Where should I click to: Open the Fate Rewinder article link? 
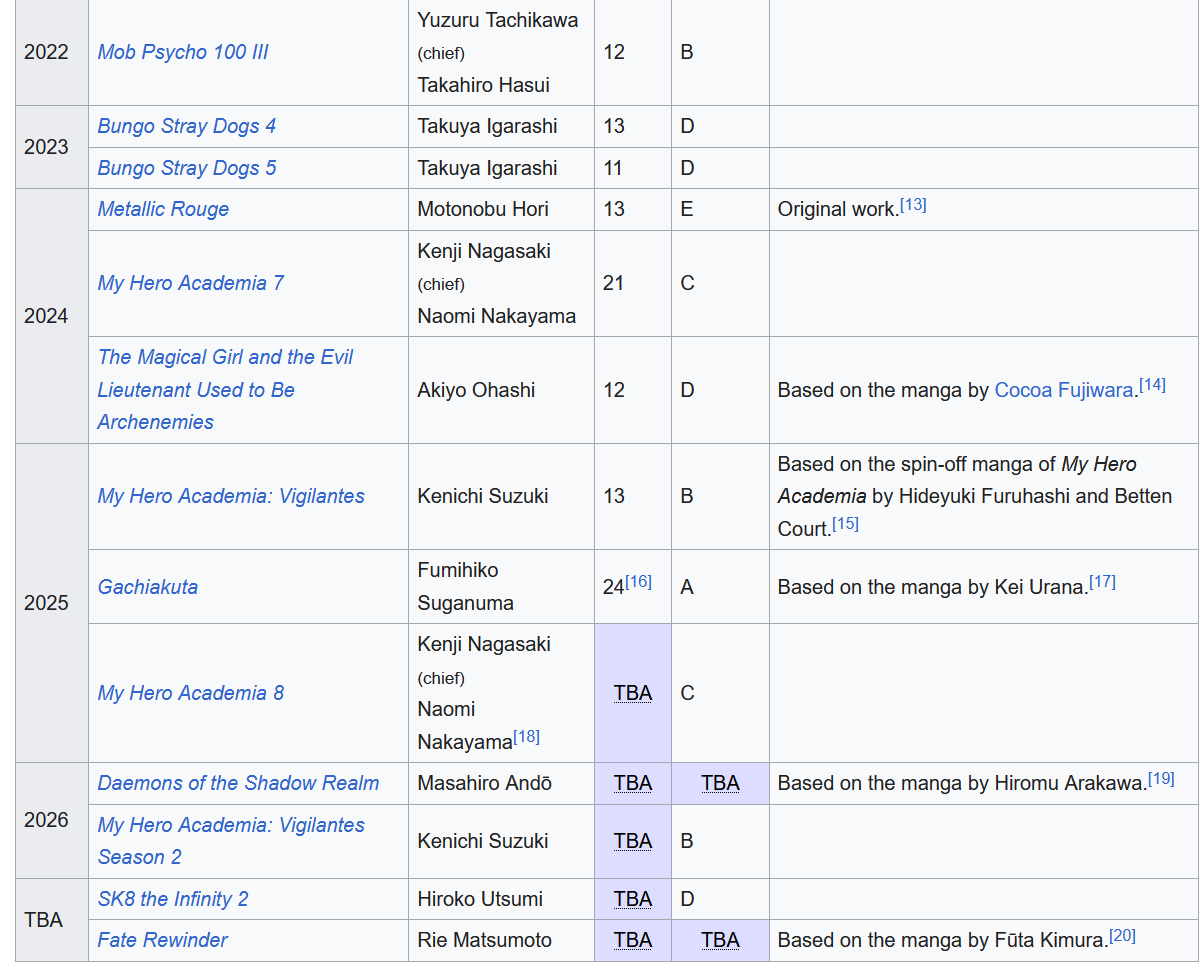point(163,940)
